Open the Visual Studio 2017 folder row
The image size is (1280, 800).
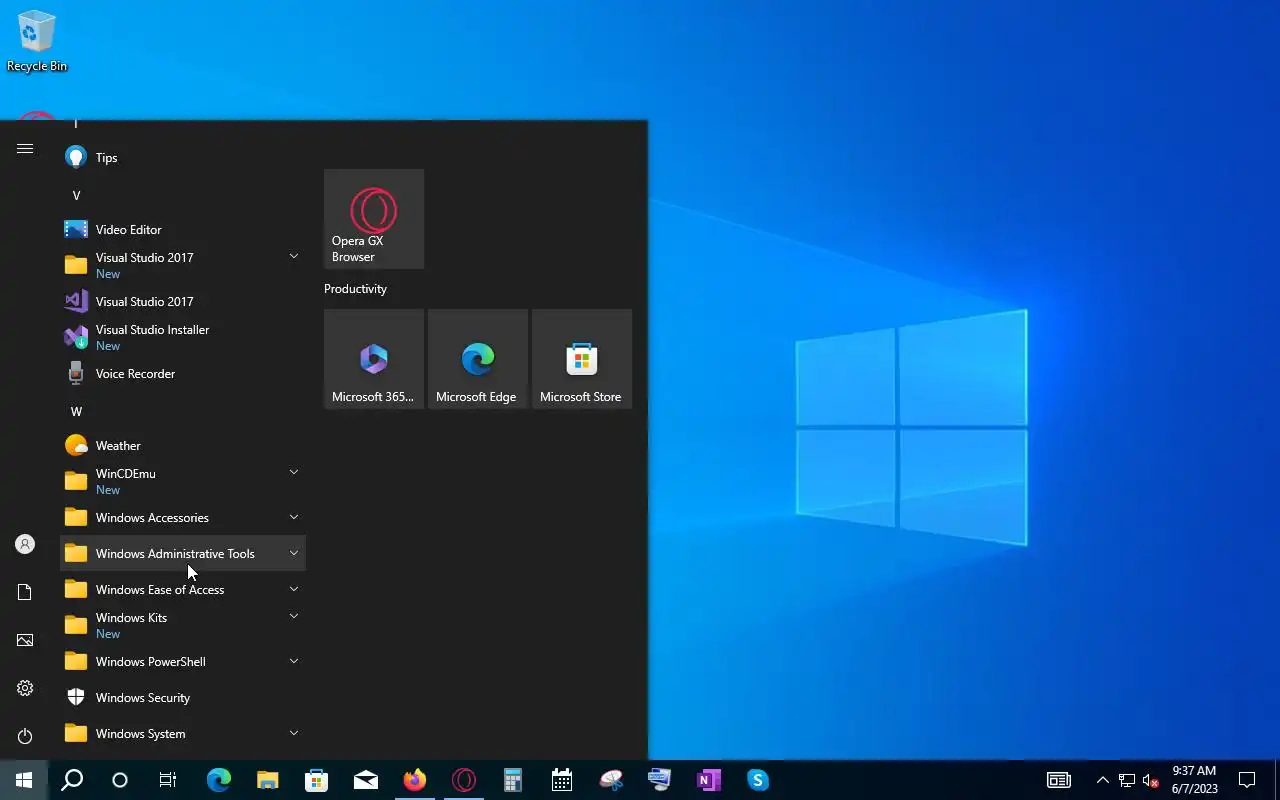[x=183, y=265]
